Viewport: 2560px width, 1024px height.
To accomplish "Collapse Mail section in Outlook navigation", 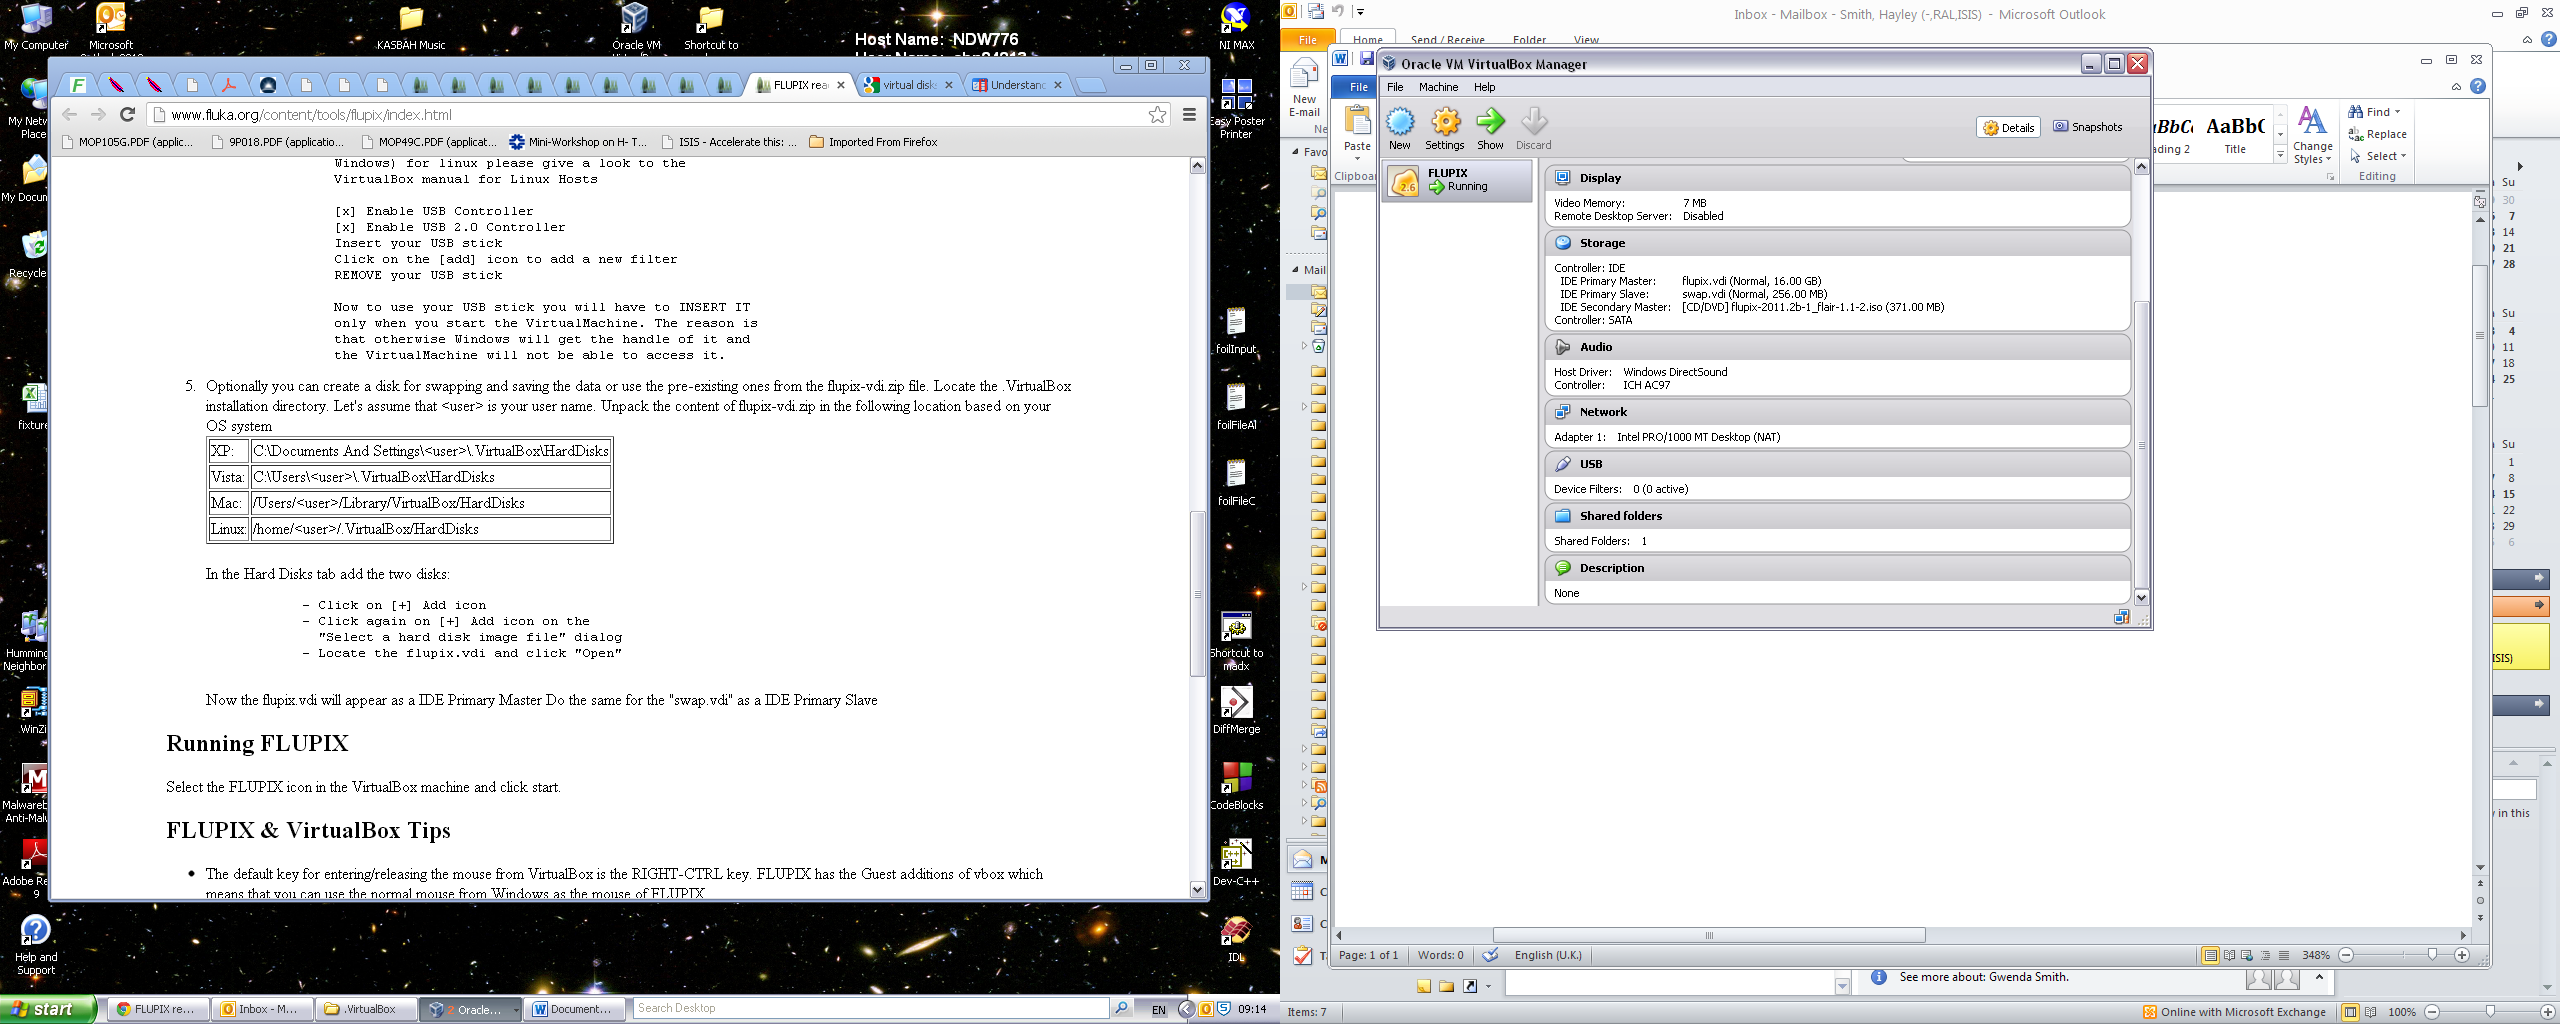I will (1296, 270).
